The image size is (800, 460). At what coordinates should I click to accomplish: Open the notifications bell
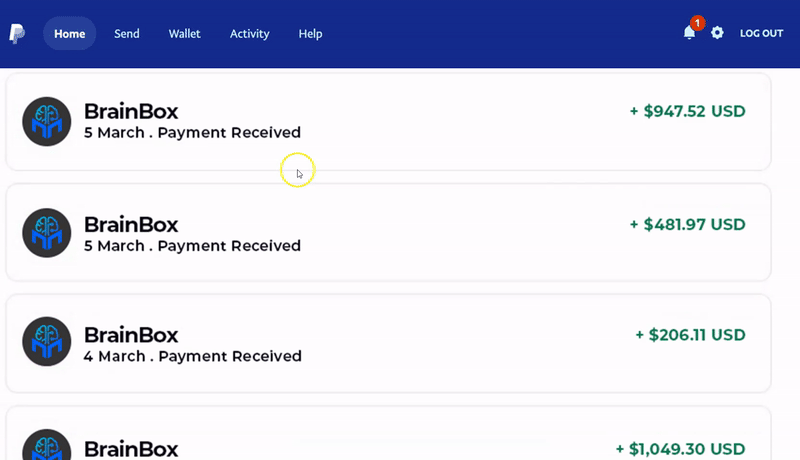[x=689, y=33]
